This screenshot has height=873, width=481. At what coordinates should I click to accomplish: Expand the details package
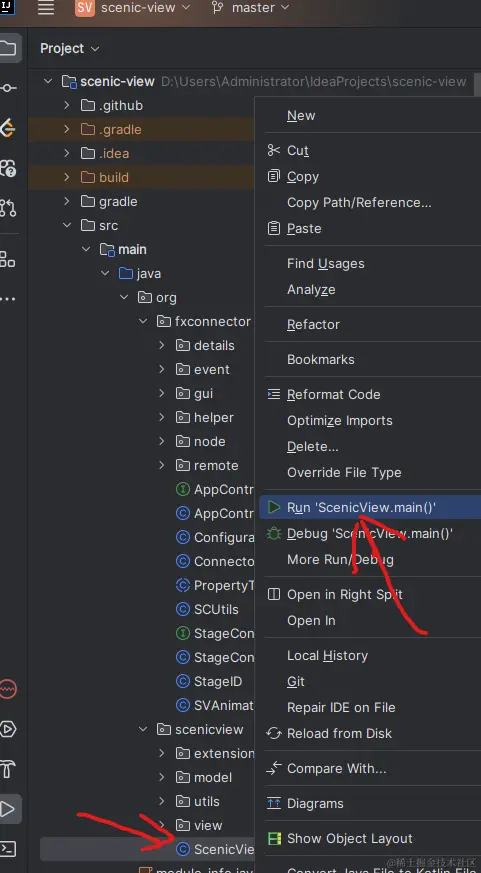pyautogui.click(x=161, y=345)
